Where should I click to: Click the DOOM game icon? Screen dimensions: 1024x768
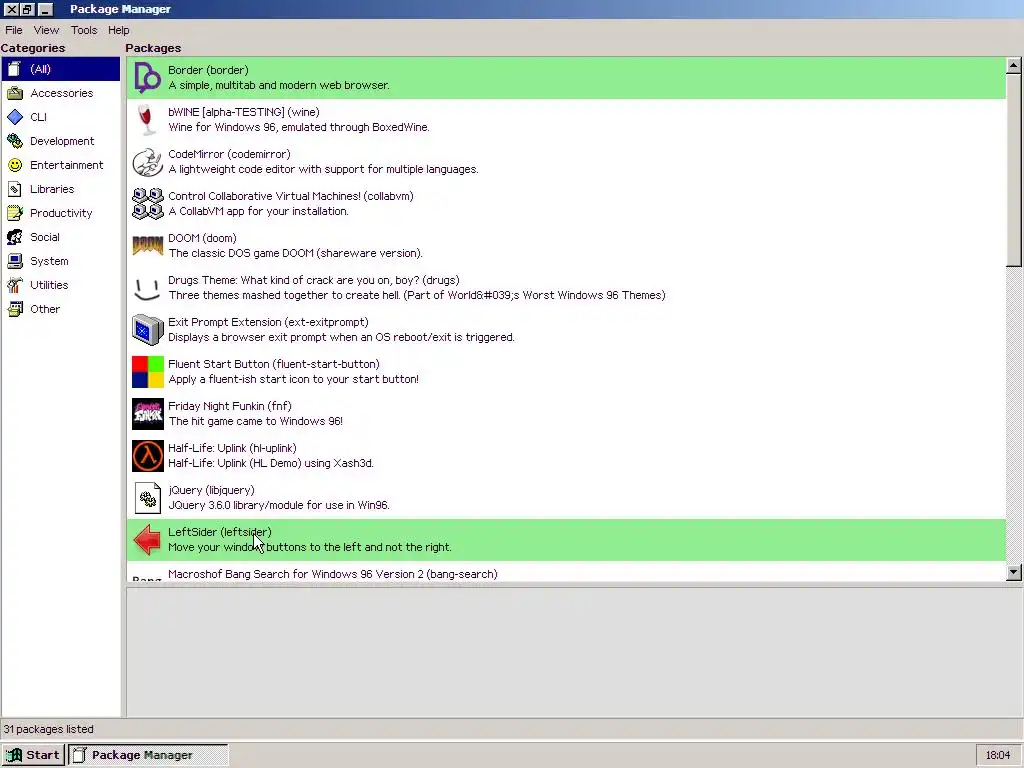pos(148,246)
